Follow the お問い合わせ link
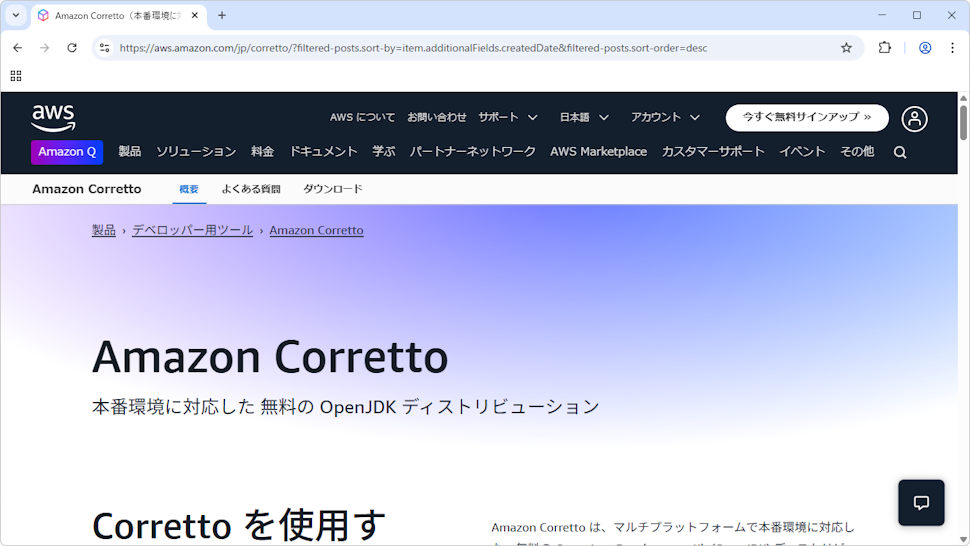The width and height of the screenshot is (970, 546). tap(437, 117)
